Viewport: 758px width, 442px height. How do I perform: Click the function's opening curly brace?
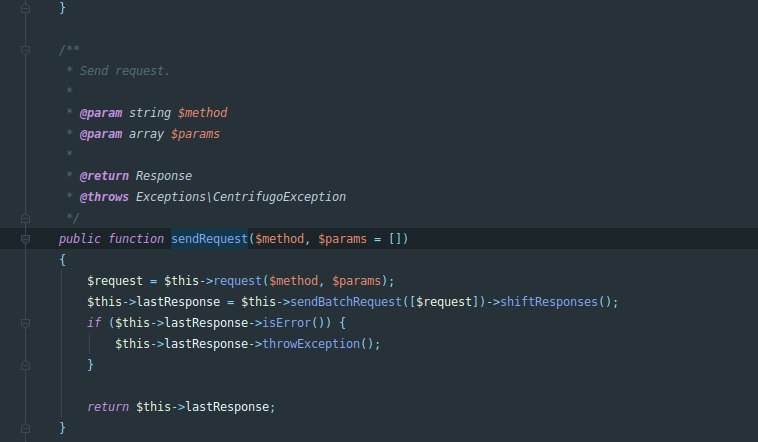62,260
